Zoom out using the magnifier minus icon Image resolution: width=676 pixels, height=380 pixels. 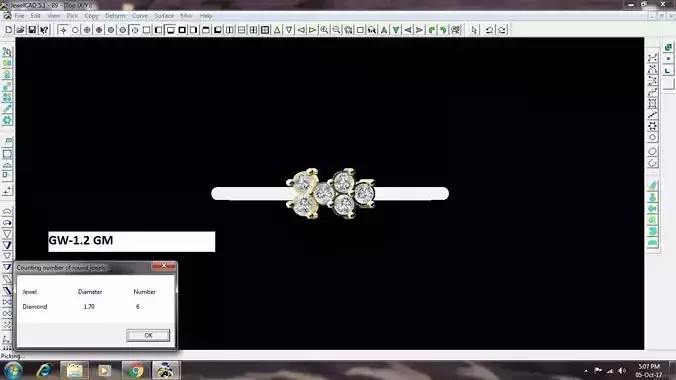336,30
